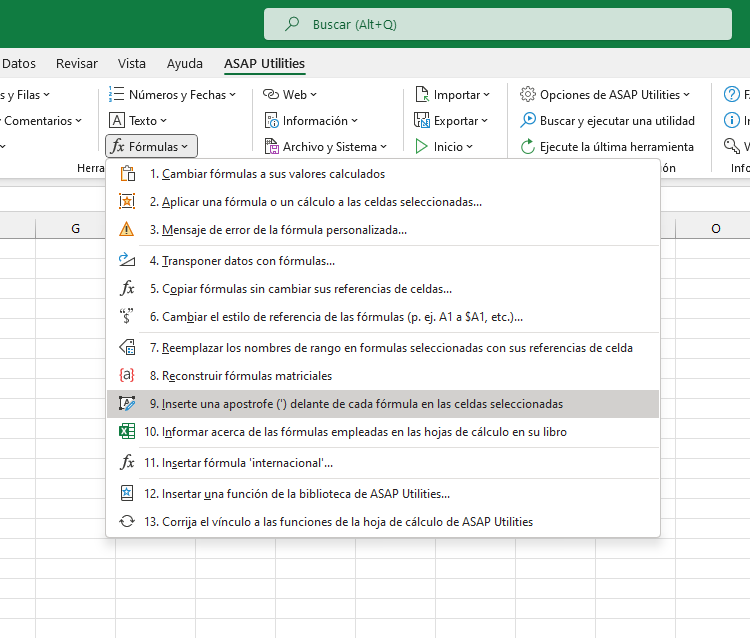Open the Web dropdown arrow
The height and width of the screenshot is (638, 750).
pyautogui.click(x=313, y=95)
